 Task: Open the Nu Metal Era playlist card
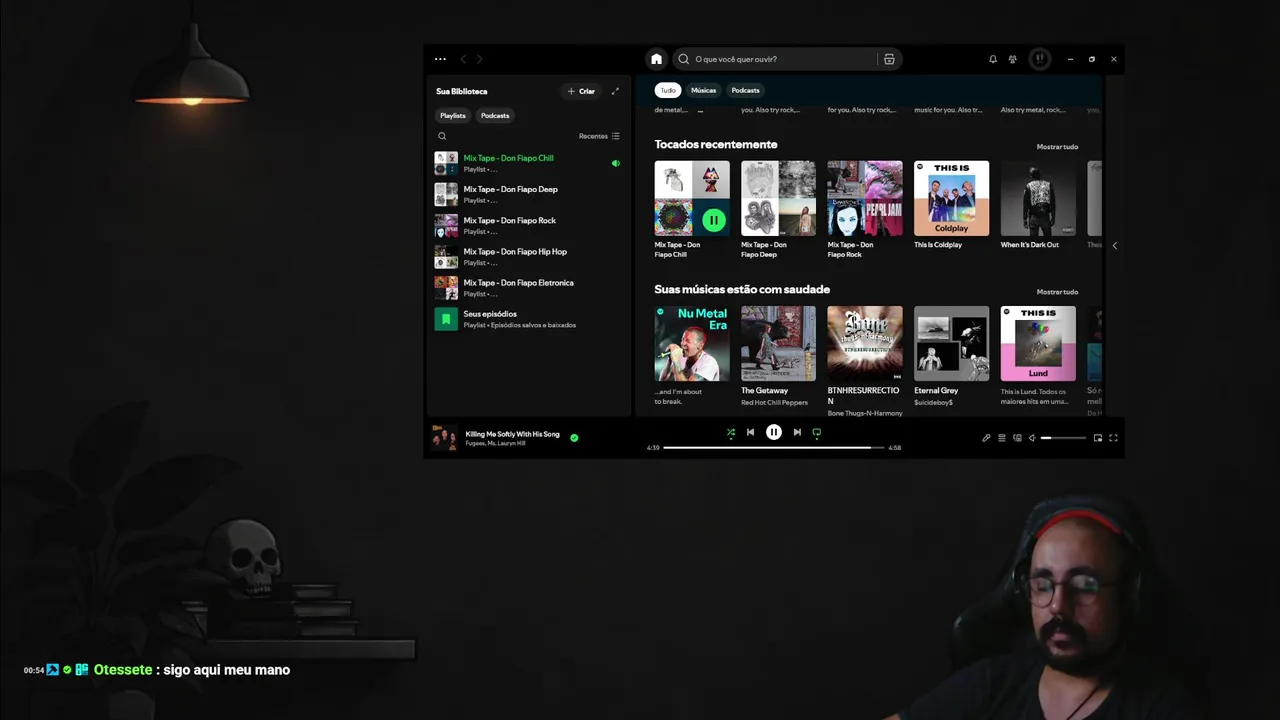click(692, 357)
